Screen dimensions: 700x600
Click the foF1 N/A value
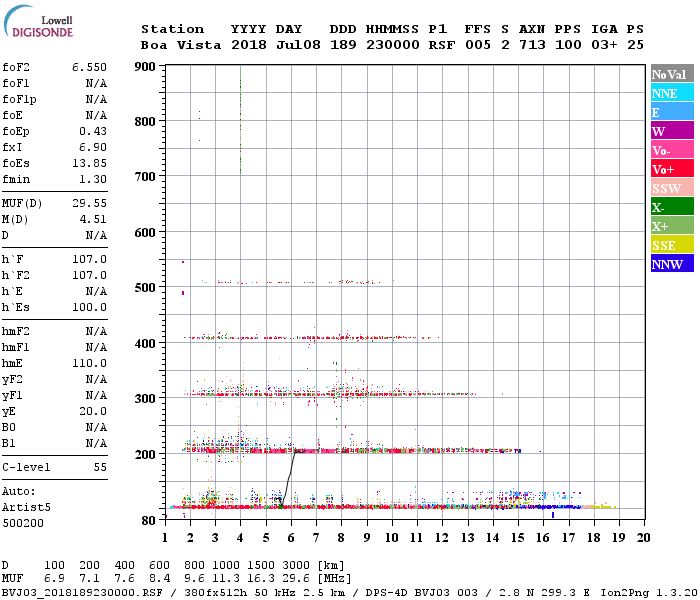(96, 83)
